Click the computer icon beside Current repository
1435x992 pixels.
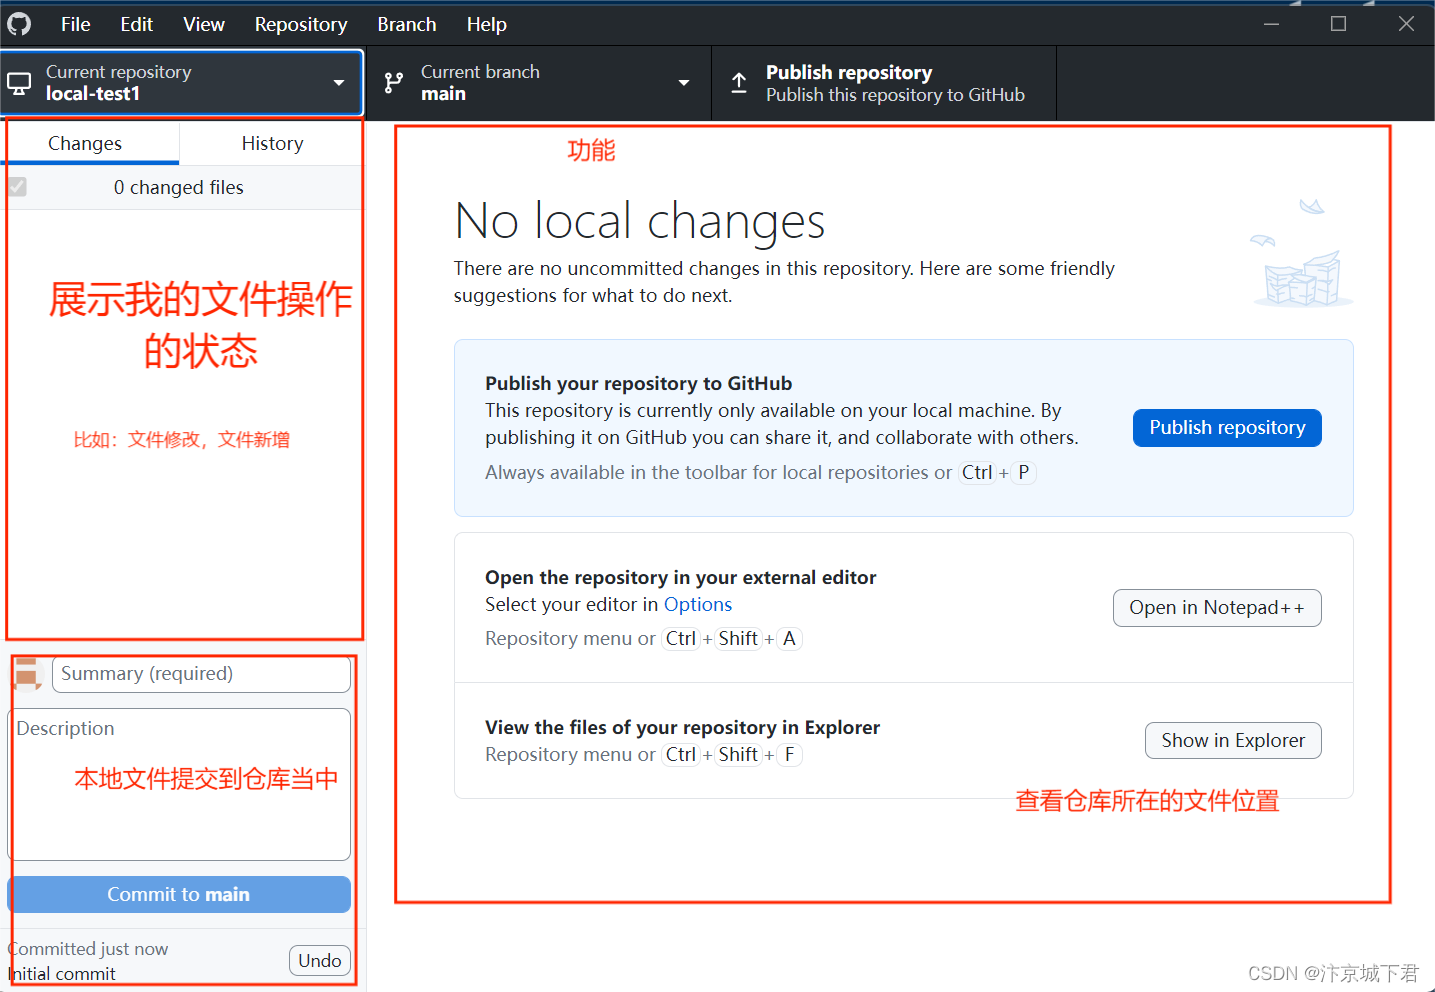pos(19,83)
